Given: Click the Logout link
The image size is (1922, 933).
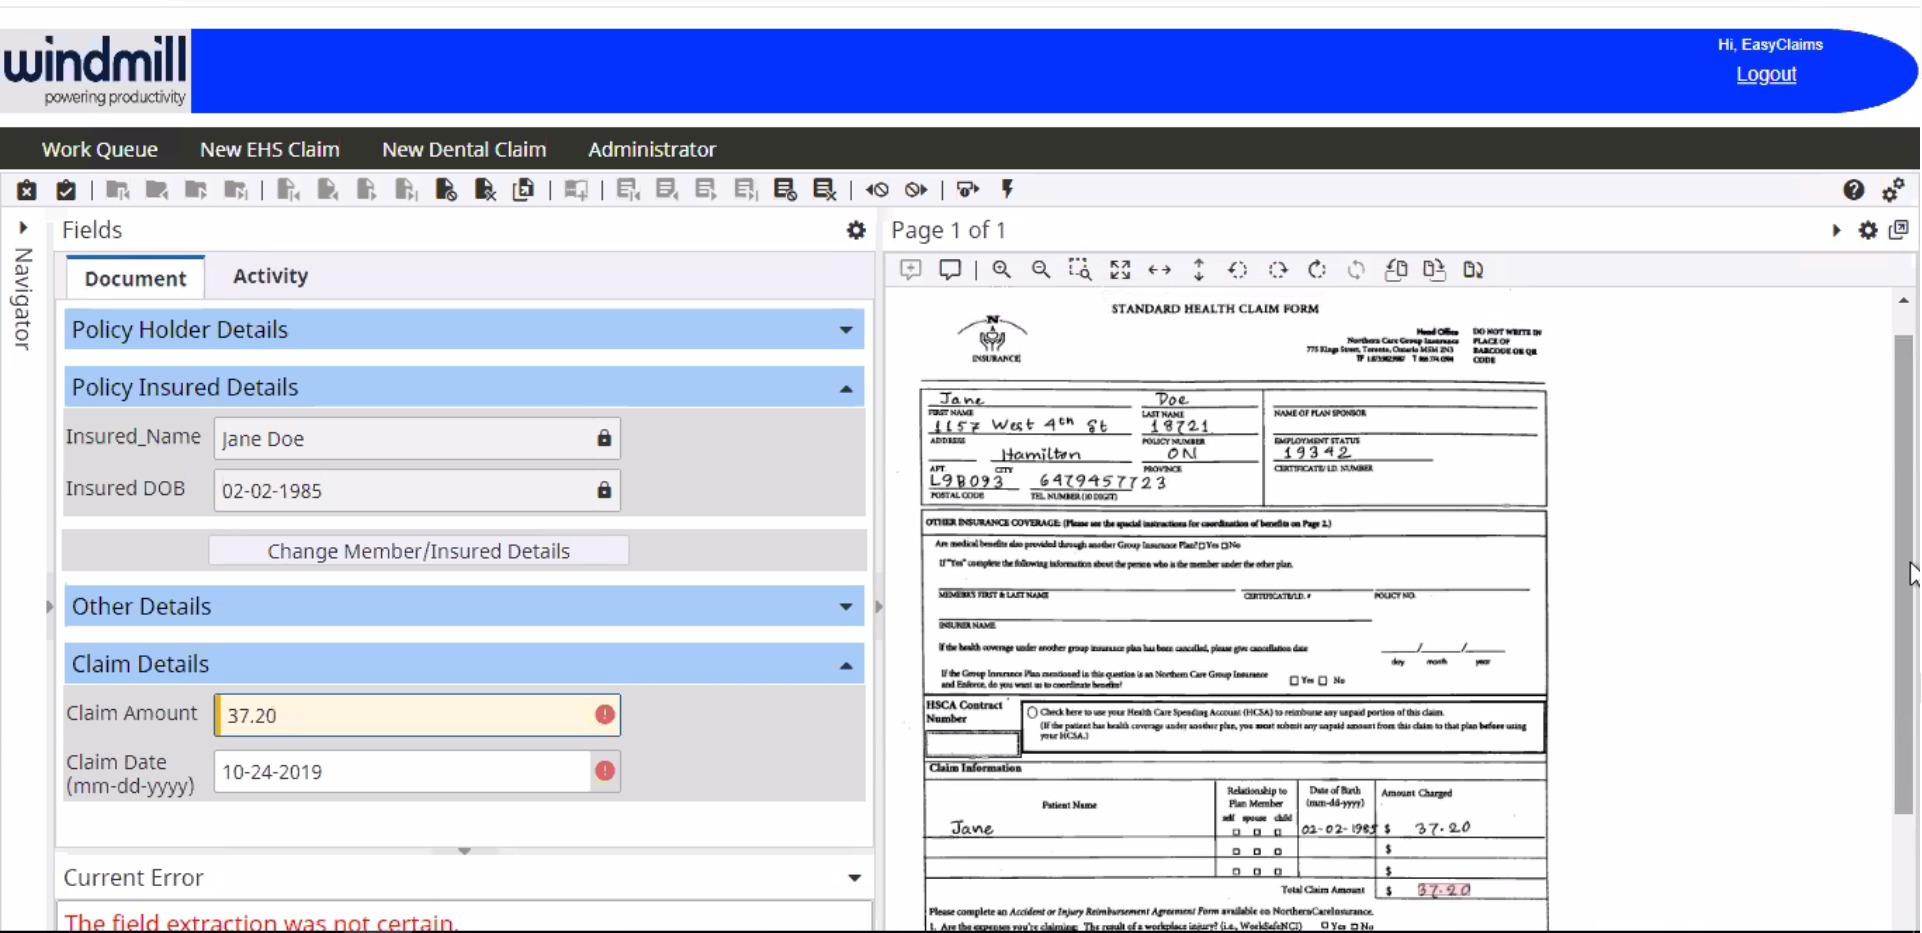Looking at the screenshot, I should tap(1765, 74).
